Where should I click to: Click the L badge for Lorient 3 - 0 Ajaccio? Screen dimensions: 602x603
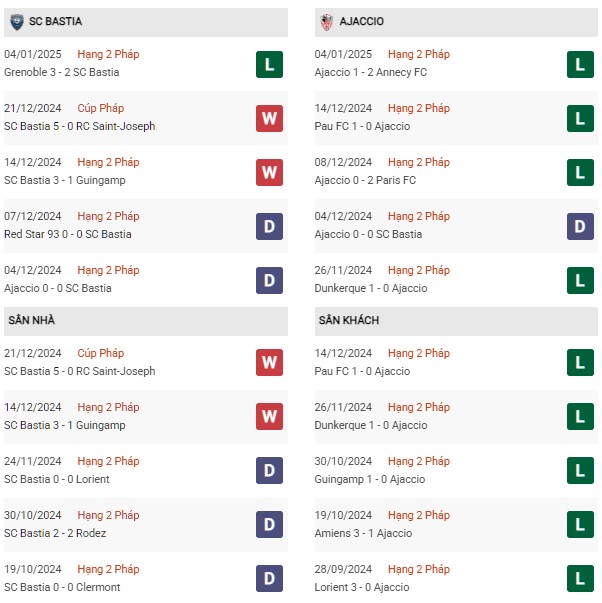[580, 578]
